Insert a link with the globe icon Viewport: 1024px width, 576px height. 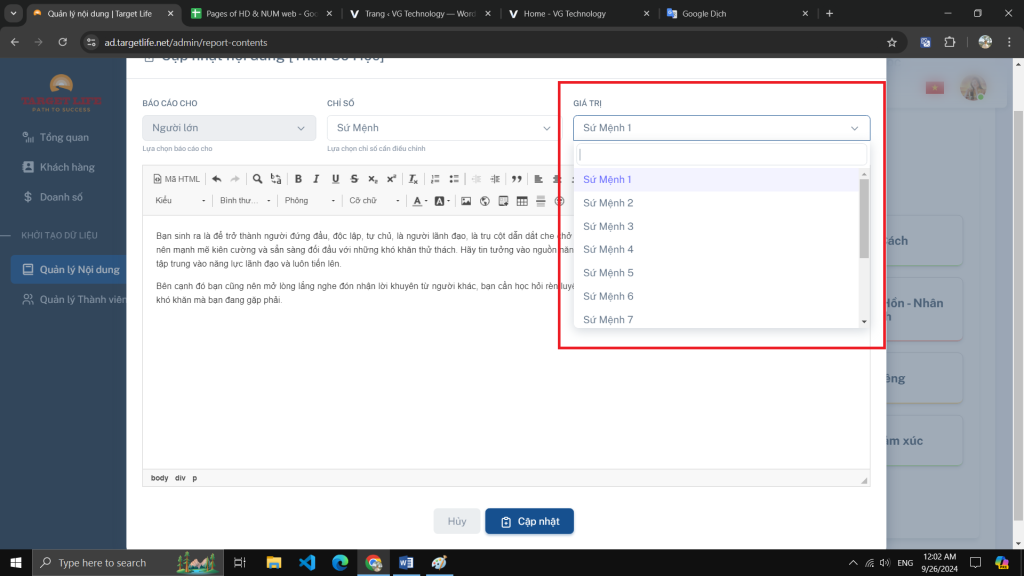[485, 201]
